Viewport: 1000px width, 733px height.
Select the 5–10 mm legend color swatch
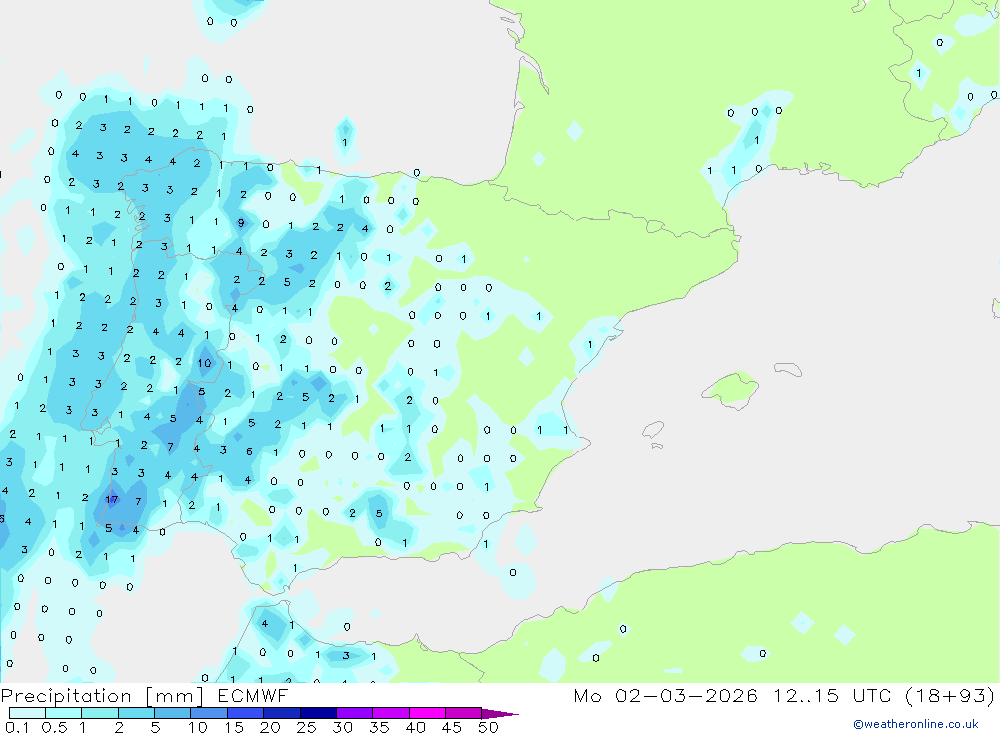(x=172, y=713)
